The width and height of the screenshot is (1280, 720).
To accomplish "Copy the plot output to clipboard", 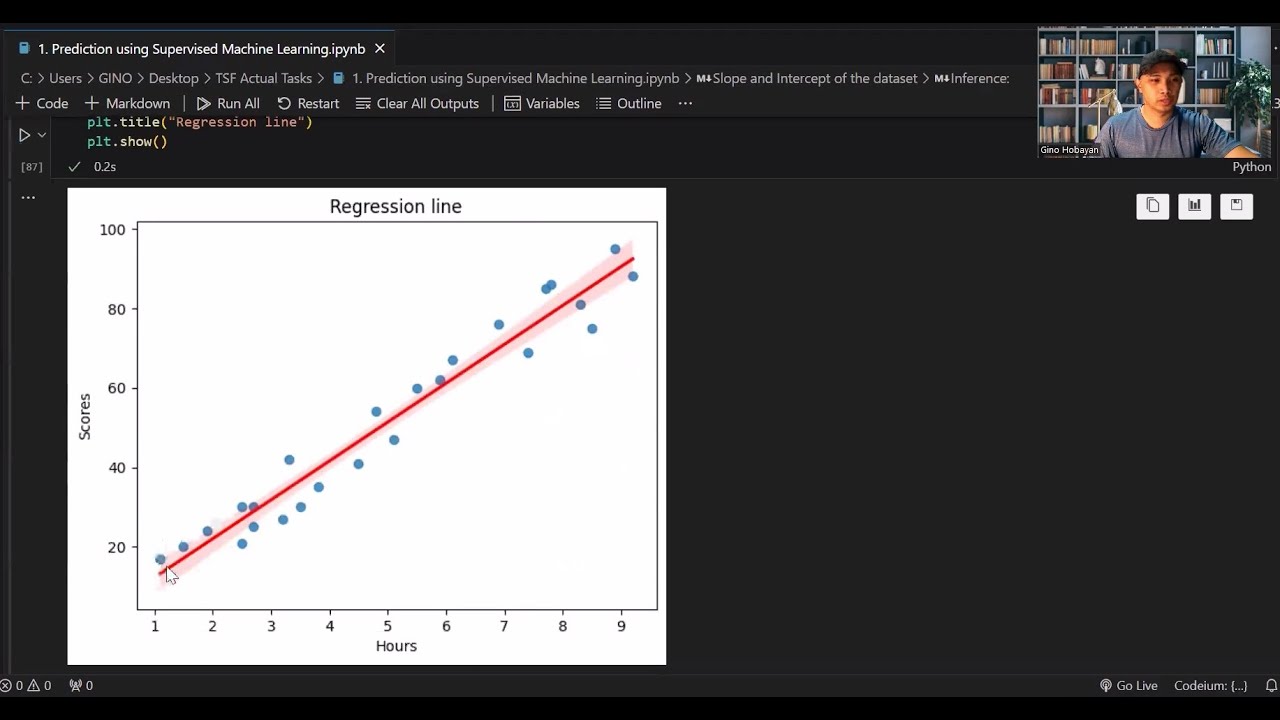I will [1152, 205].
